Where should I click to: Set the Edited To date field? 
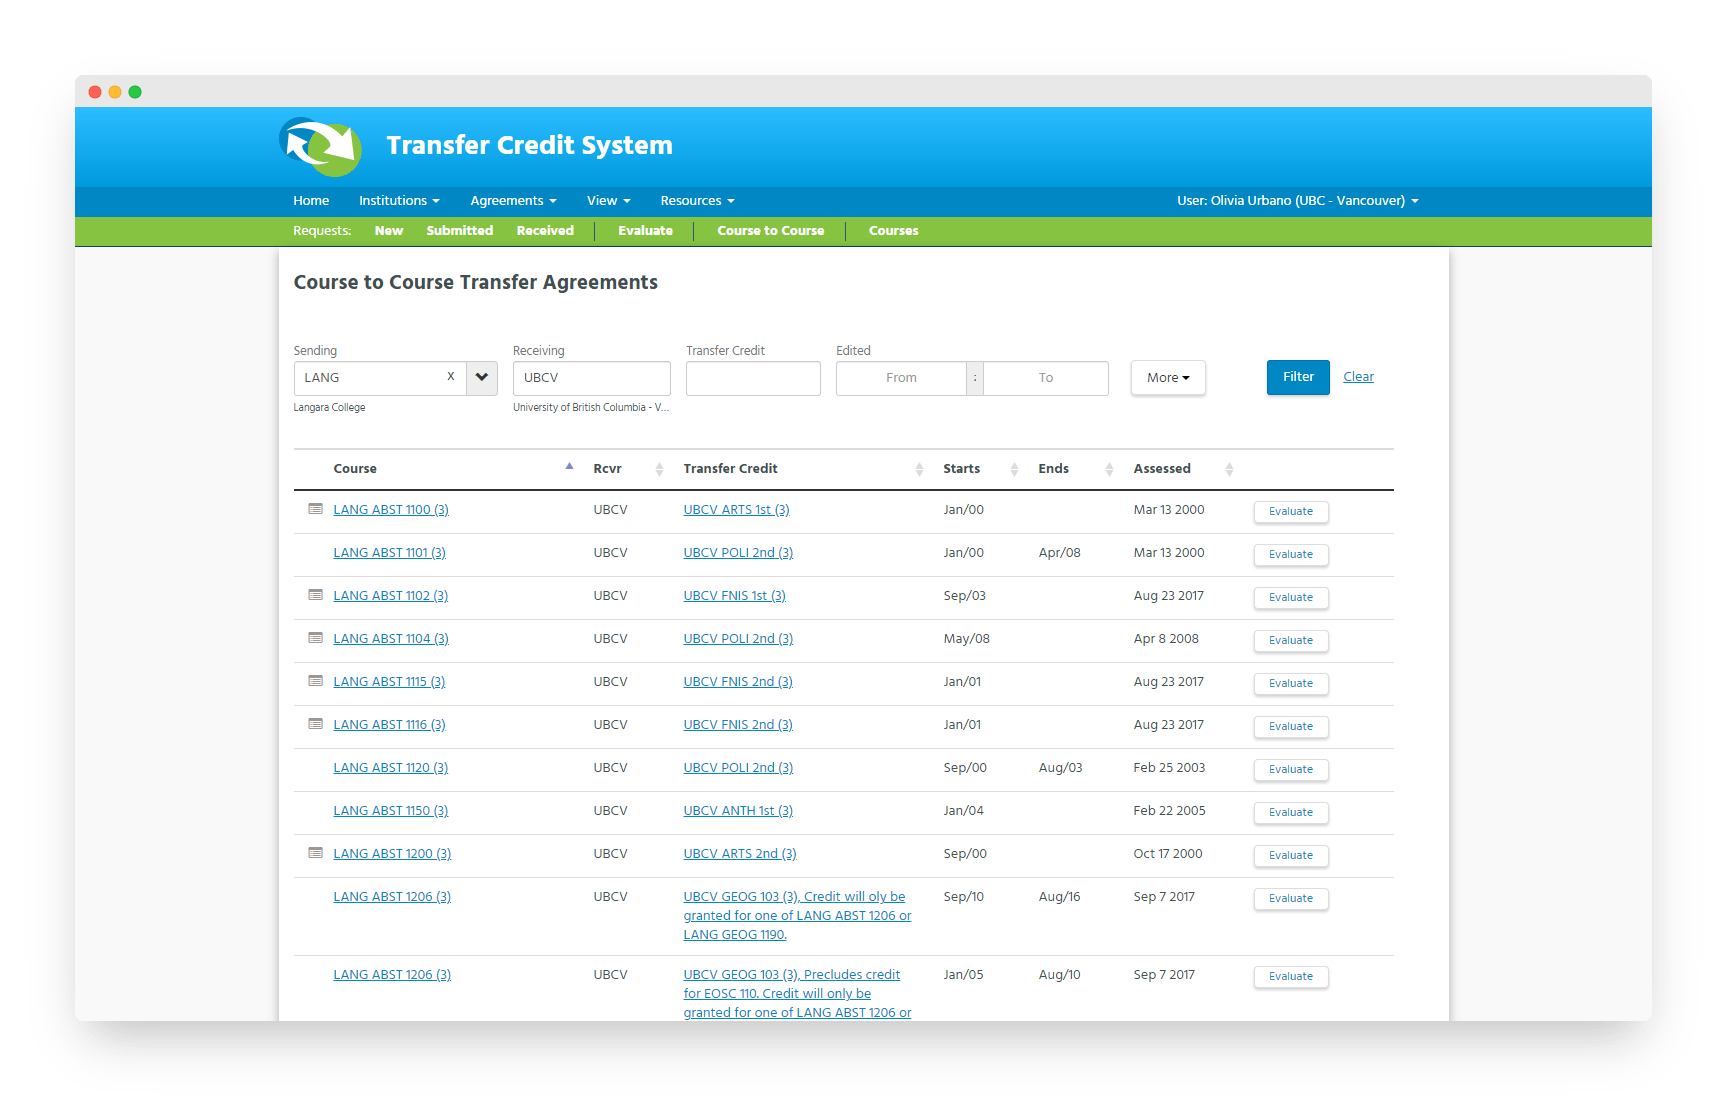pos(1046,378)
